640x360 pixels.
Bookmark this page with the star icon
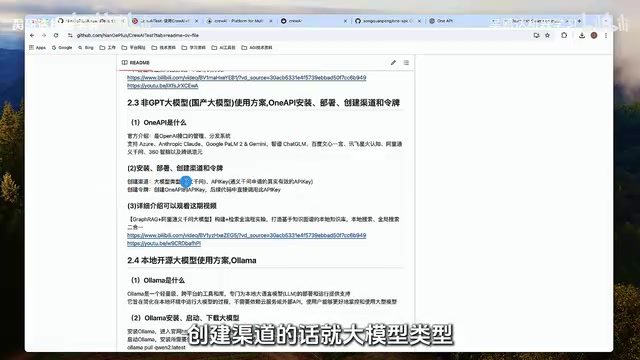(x=547, y=36)
